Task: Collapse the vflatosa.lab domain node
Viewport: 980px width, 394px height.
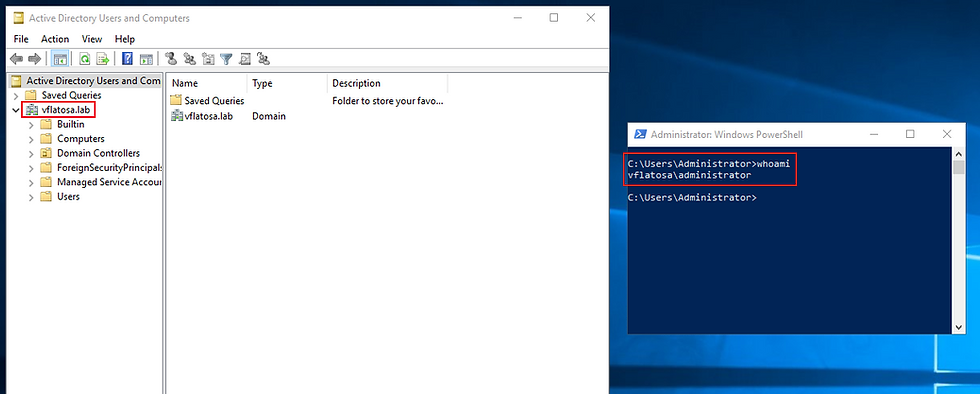Action: 16,110
